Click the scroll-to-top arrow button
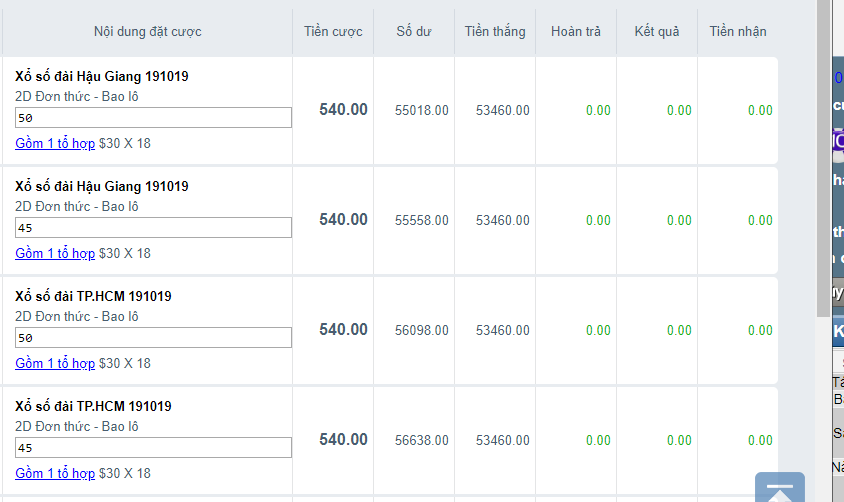The width and height of the screenshot is (844, 502). tap(780, 487)
